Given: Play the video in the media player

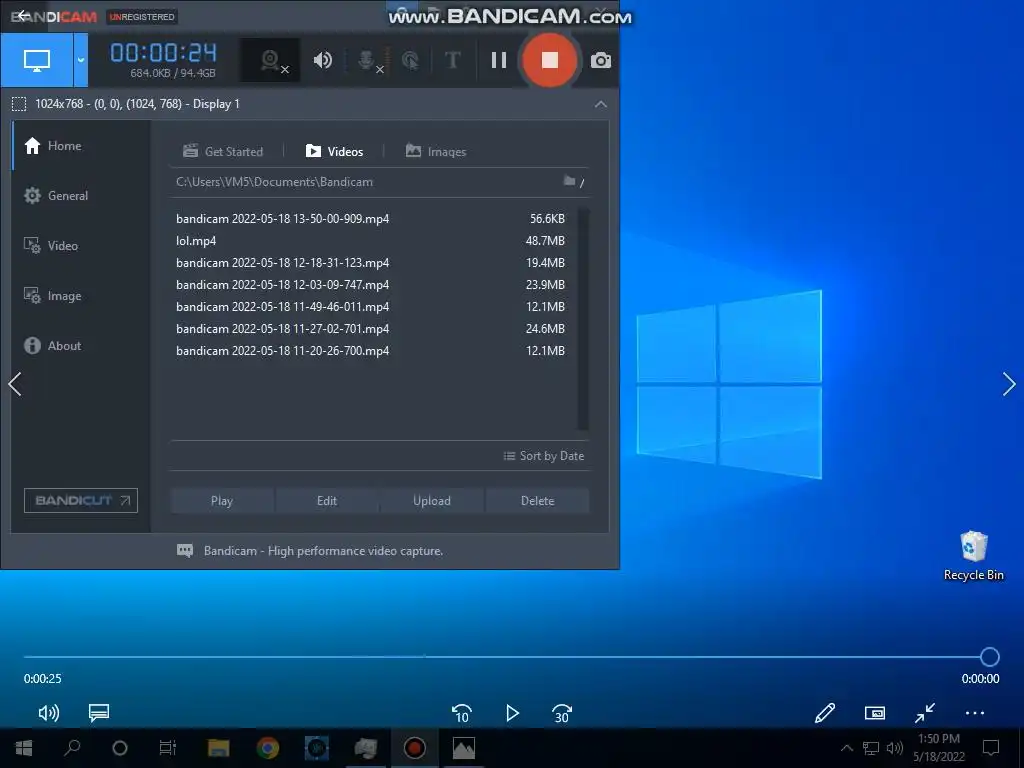Looking at the screenshot, I should 512,713.
